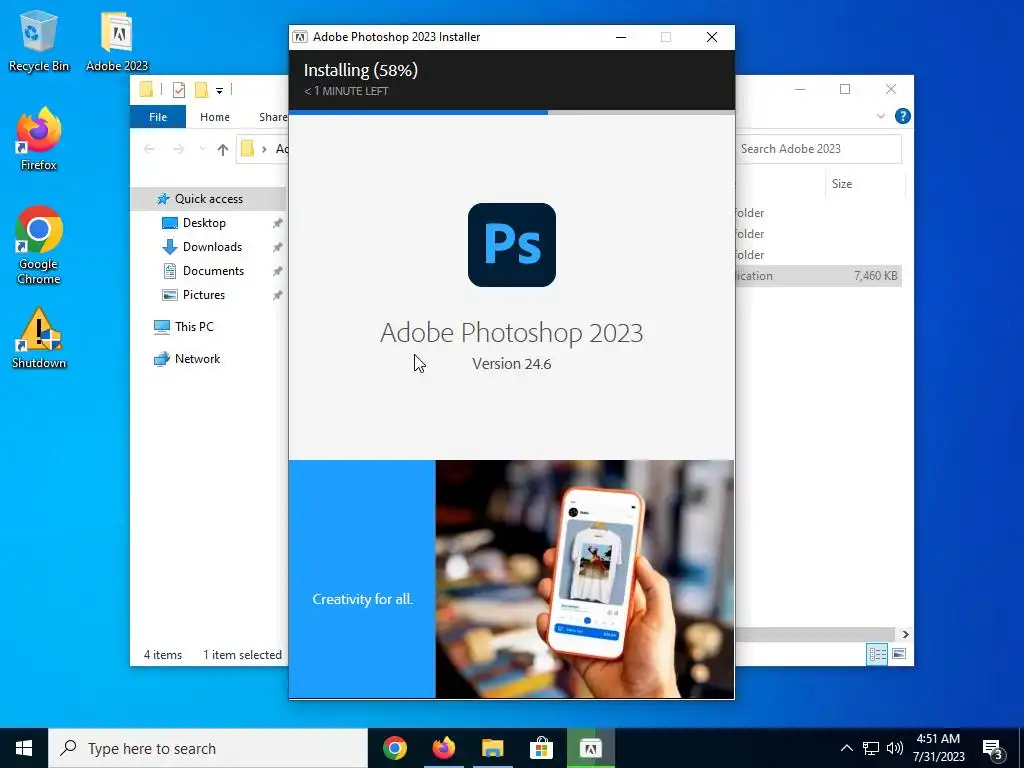
Task: Click the Explorer Forward arrow
Action: pyautogui.click(x=178, y=150)
